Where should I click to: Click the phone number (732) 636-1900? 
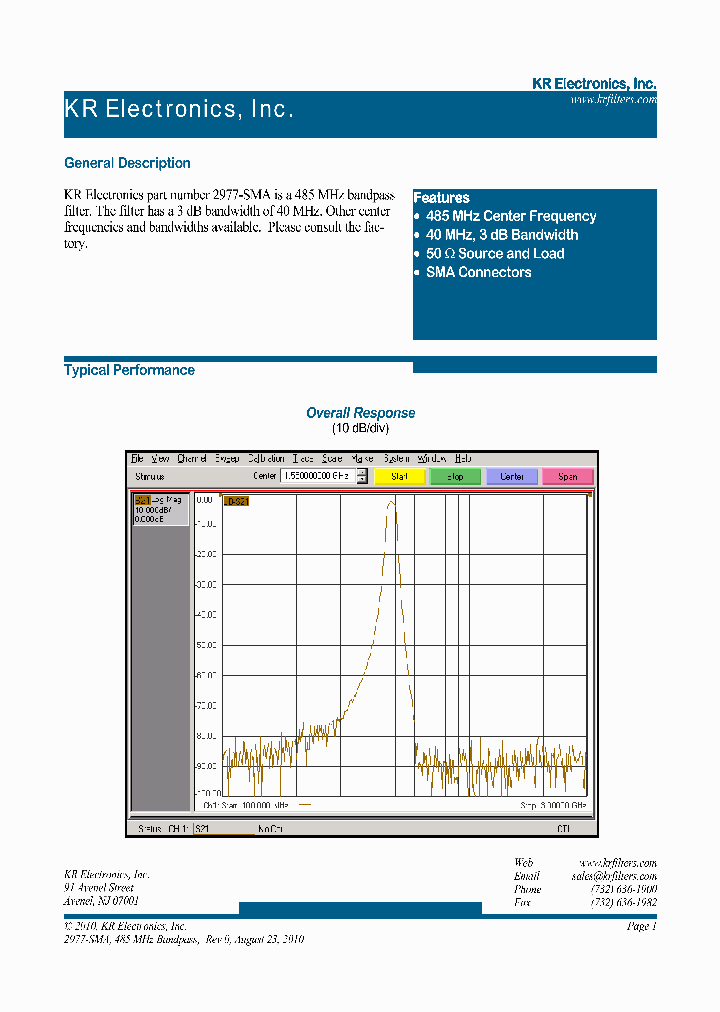coord(624,889)
